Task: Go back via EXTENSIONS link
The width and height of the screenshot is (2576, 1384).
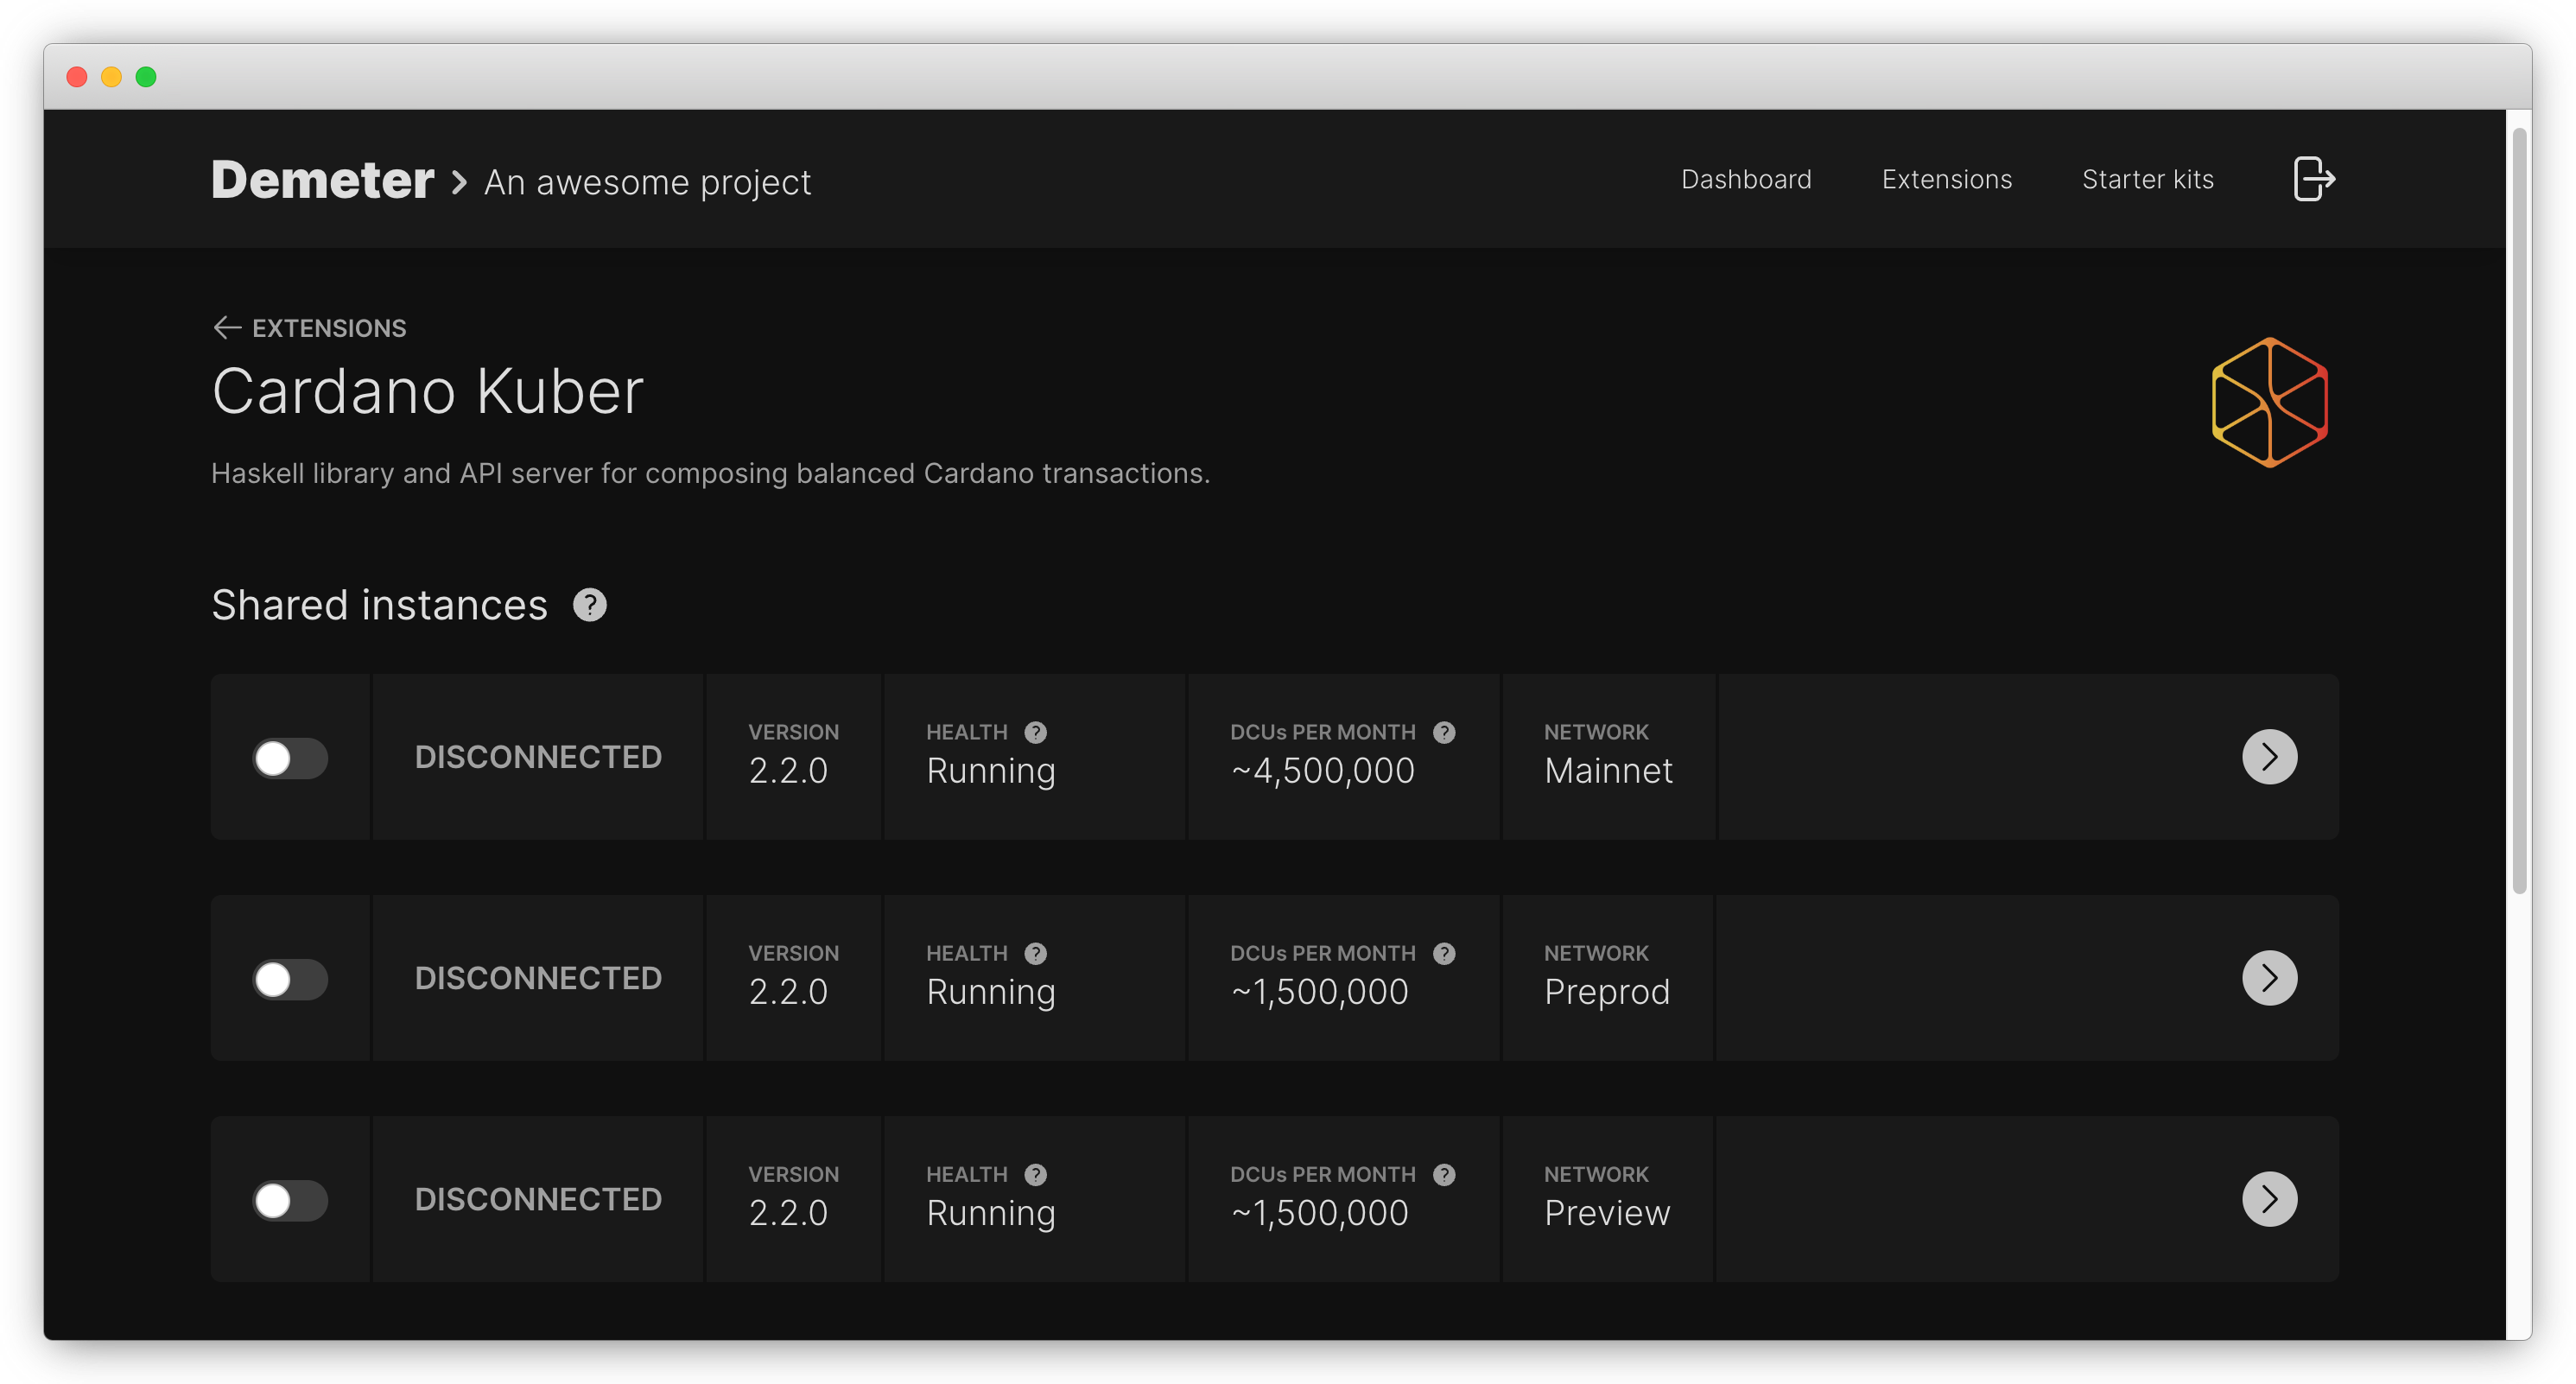Action: pyautogui.click(x=329, y=328)
